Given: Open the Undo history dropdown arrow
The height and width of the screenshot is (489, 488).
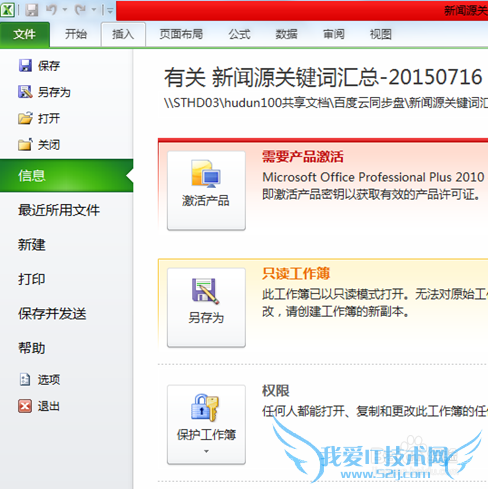Looking at the screenshot, I should tap(65, 10).
